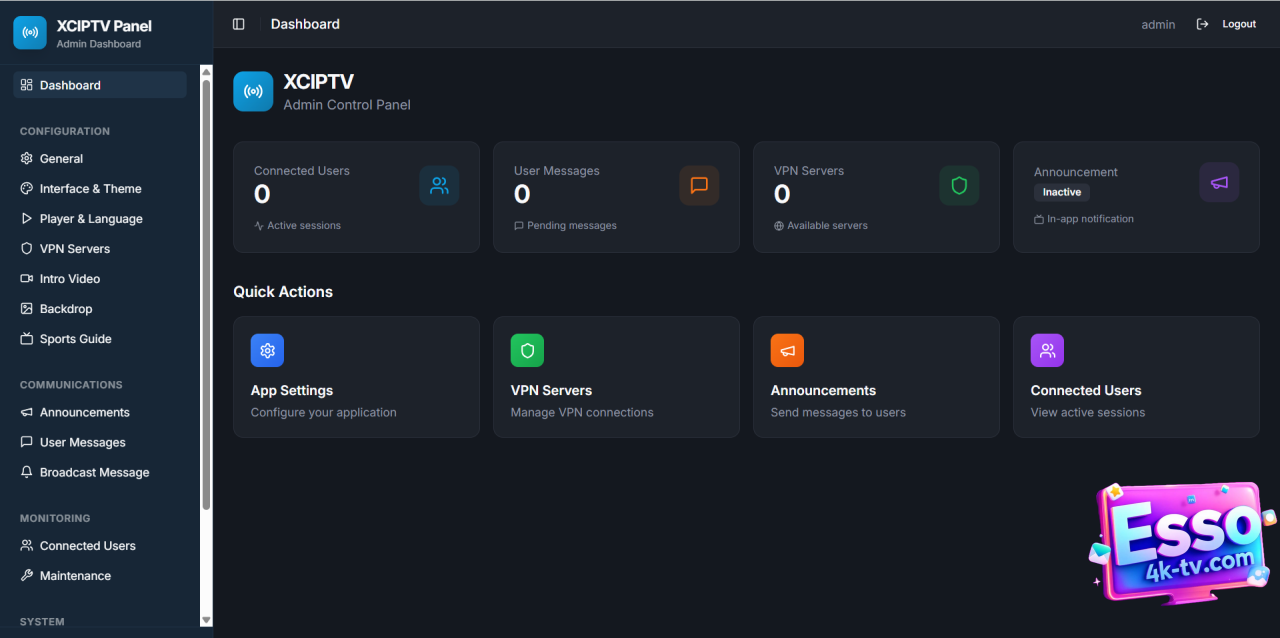Click the User Messages chat bubble icon
This screenshot has width=1280, height=638.
pos(699,186)
